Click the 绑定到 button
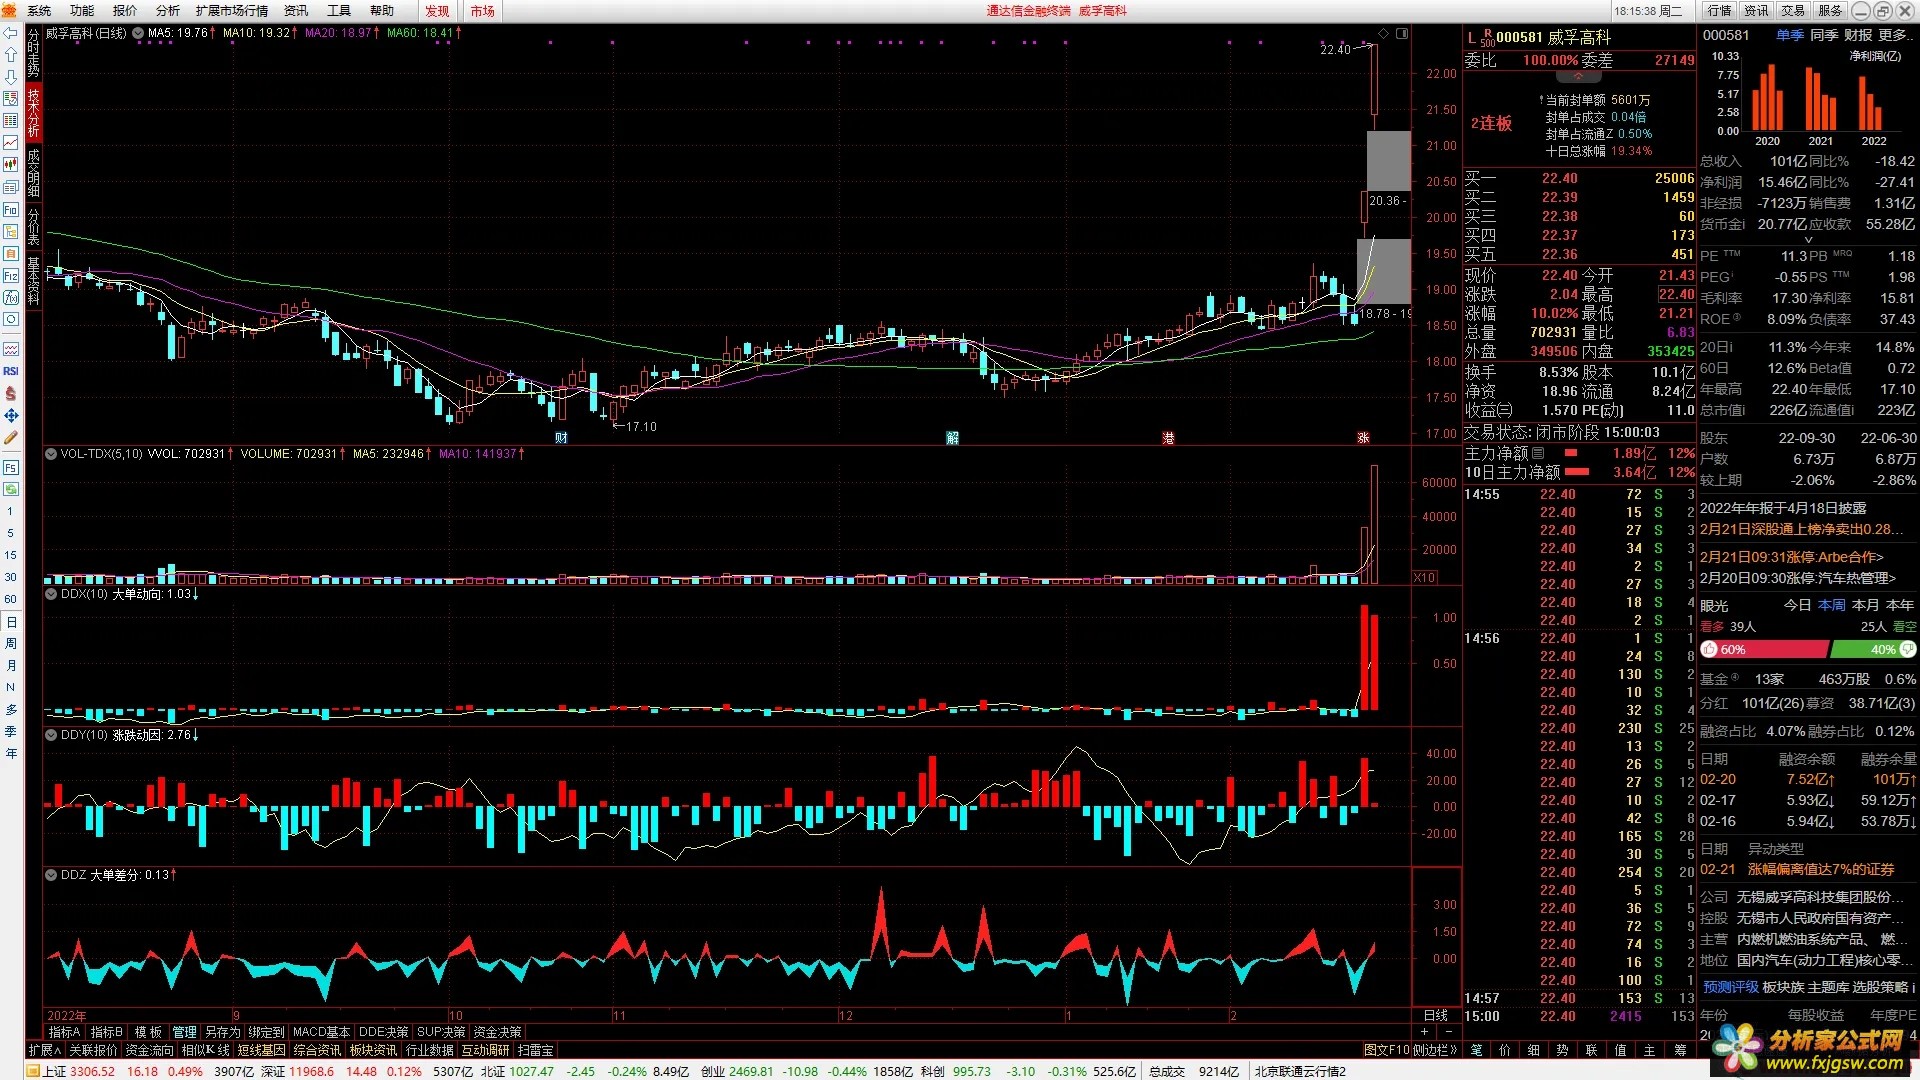 [266, 1032]
